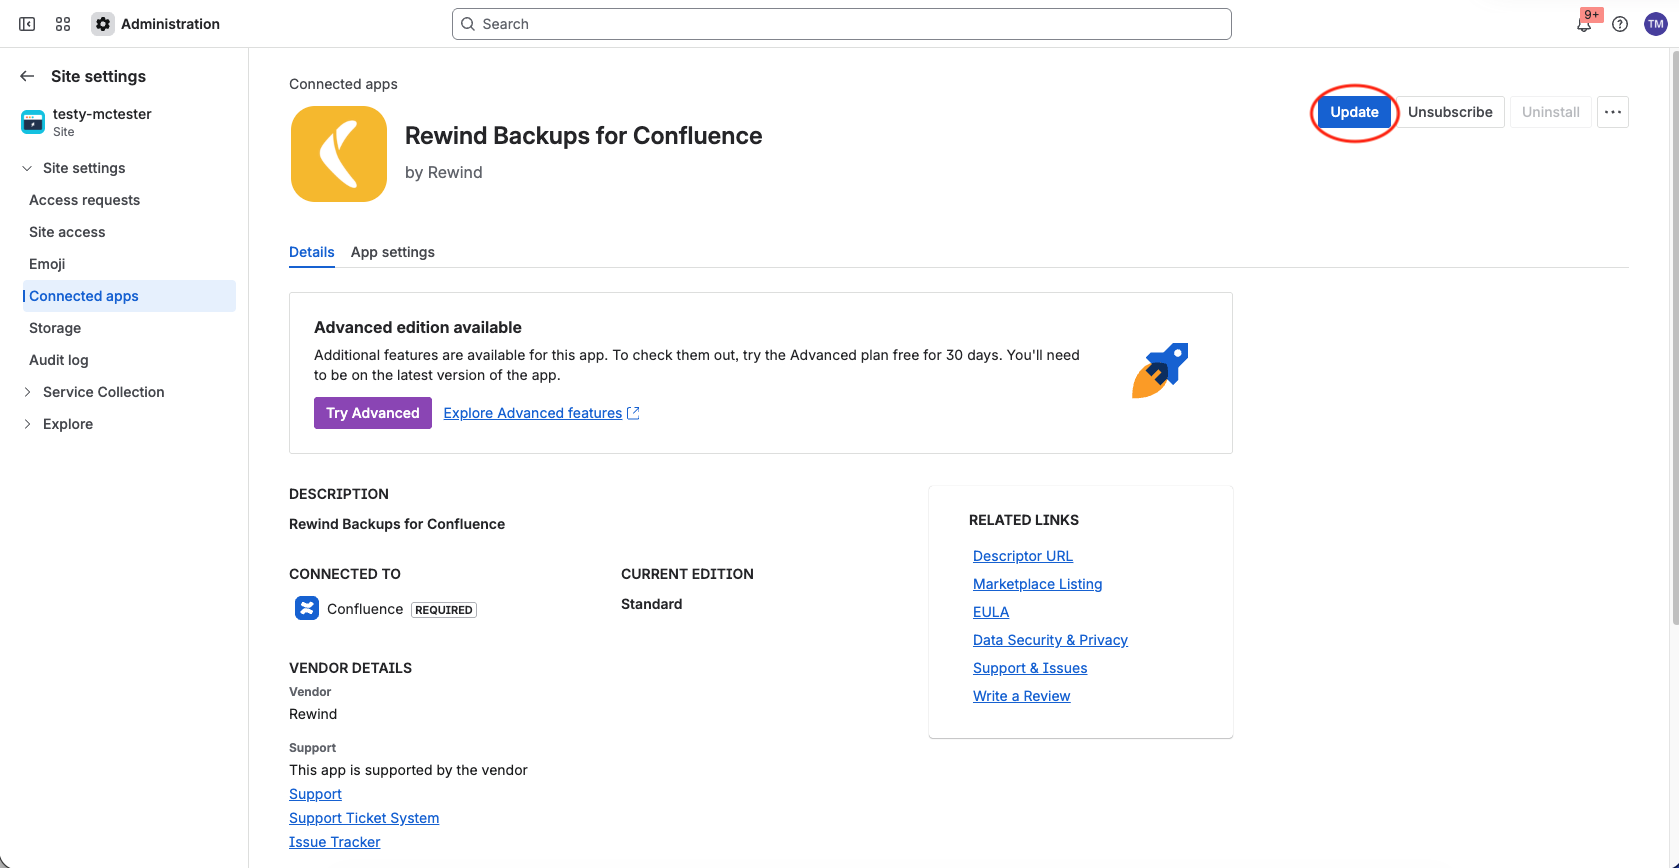Click the rocket illustration icon

pos(1160,371)
